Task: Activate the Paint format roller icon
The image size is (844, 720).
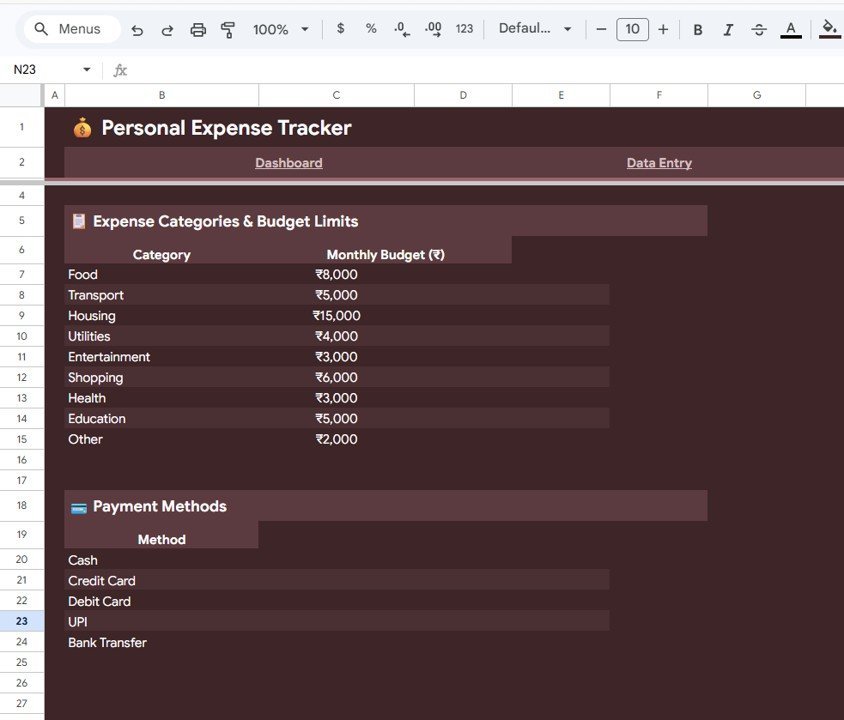Action: click(x=228, y=30)
